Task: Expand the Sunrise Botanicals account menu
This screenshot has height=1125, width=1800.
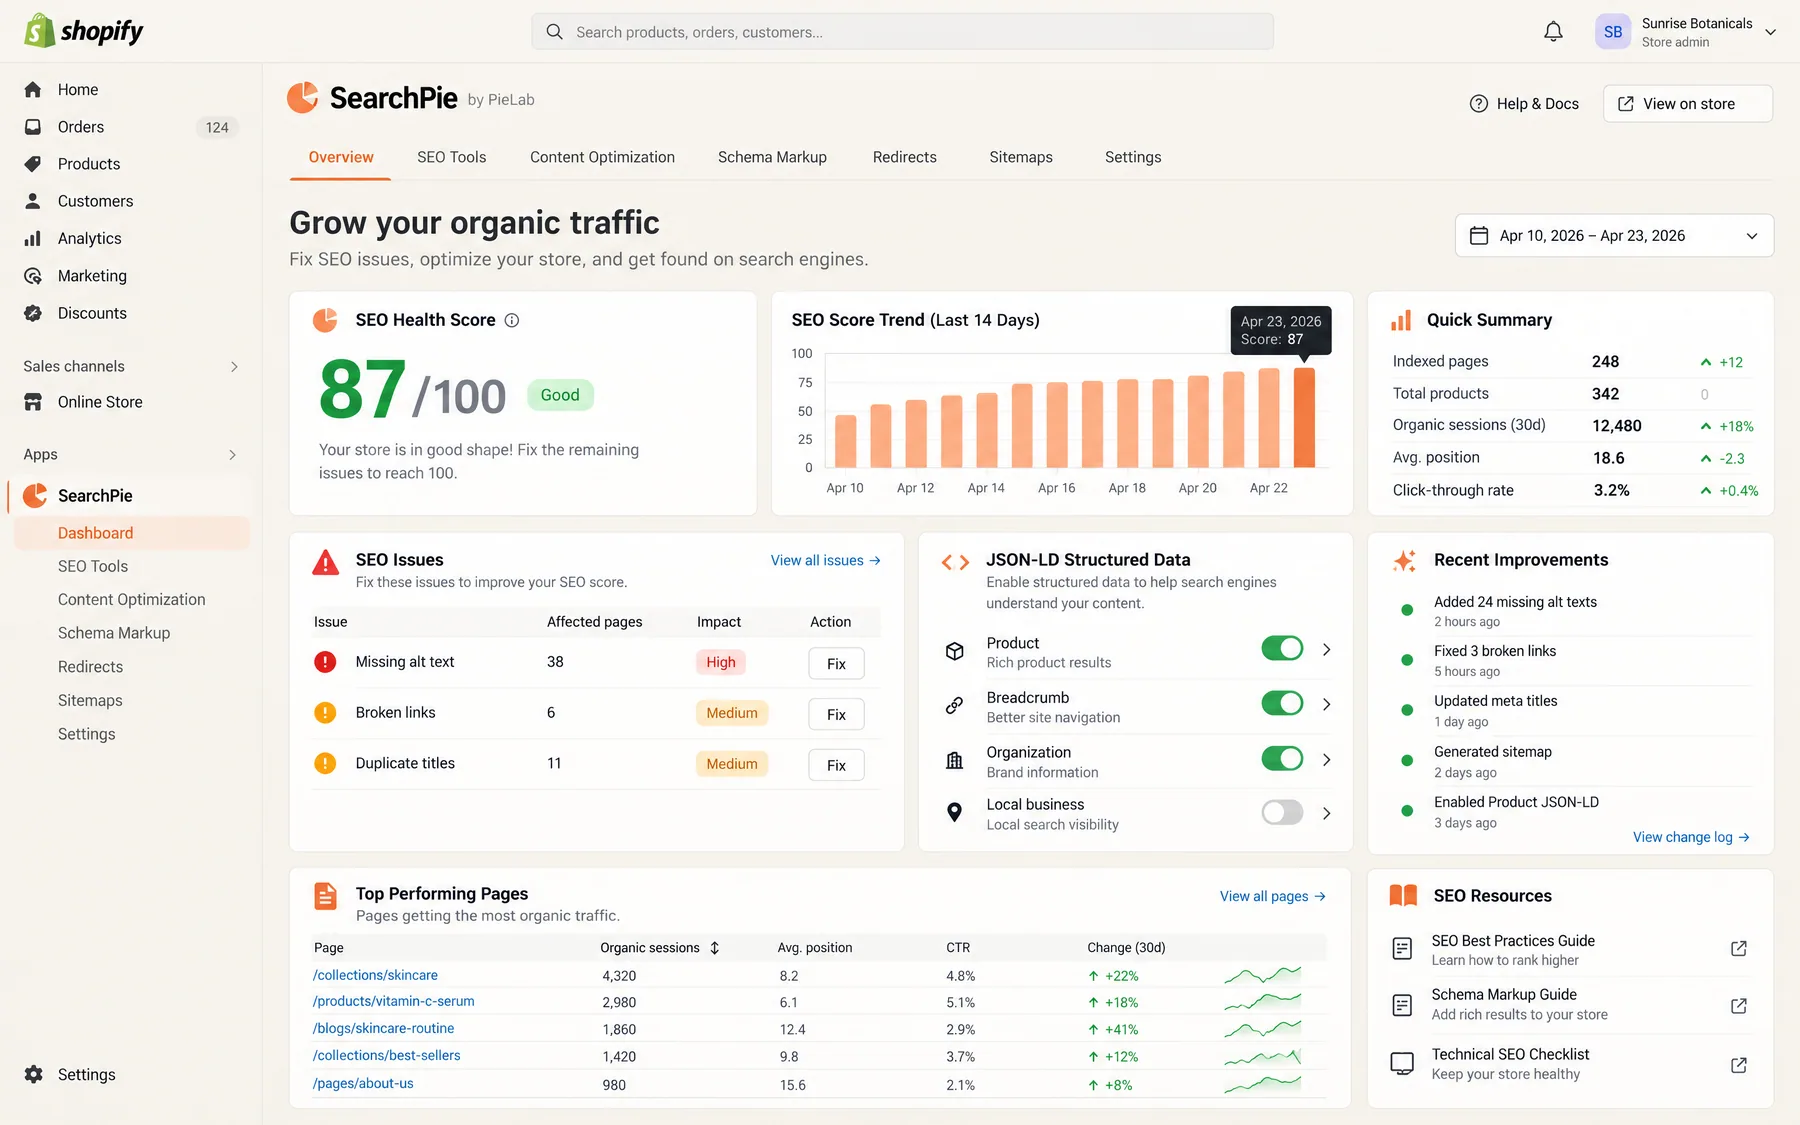Action: pyautogui.click(x=1770, y=32)
